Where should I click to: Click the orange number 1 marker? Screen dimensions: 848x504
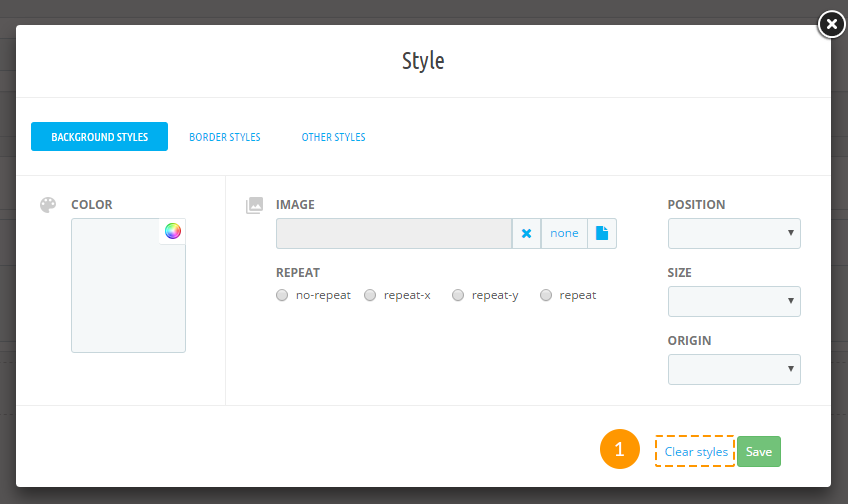pyautogui.click(x=620, y=449)
